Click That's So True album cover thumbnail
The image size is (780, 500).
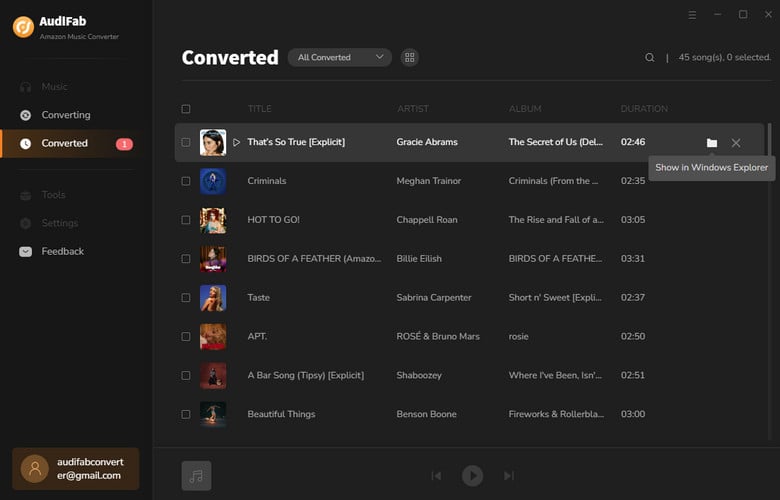213,142
